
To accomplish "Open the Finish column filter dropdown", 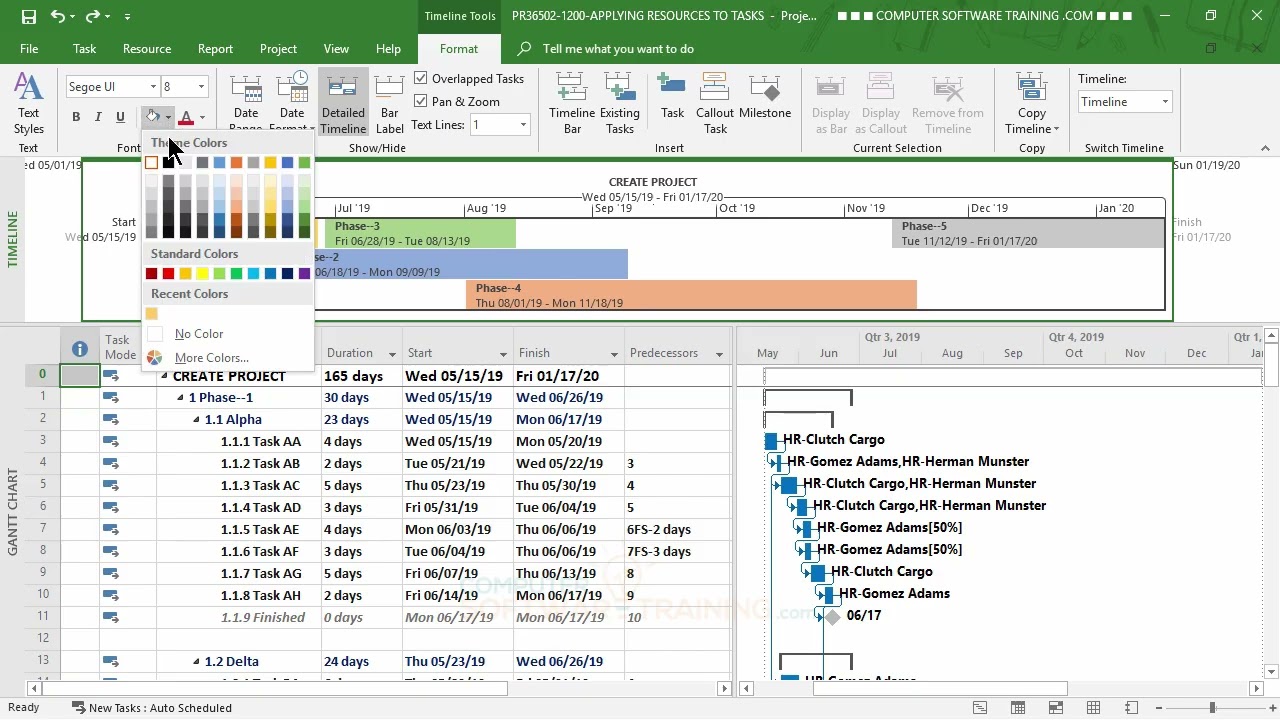I will click(614, 354).
